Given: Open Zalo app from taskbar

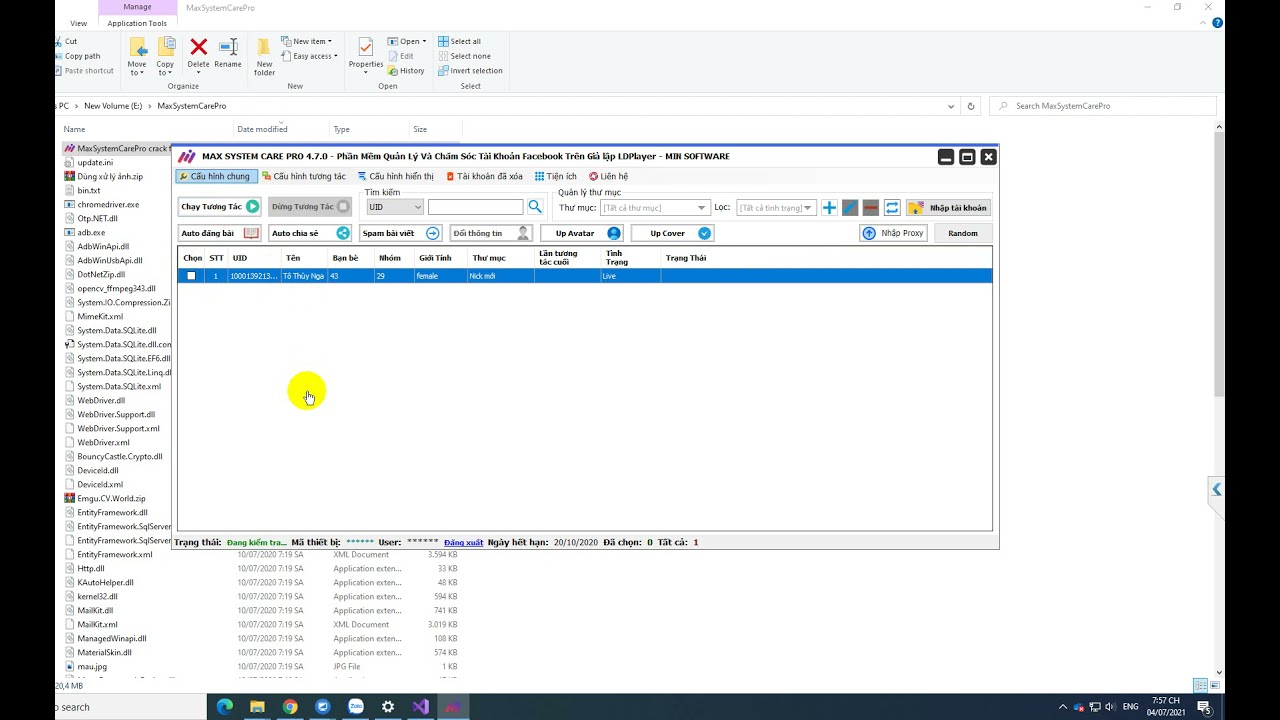Looking at the screenshot, I should (355, 707).
